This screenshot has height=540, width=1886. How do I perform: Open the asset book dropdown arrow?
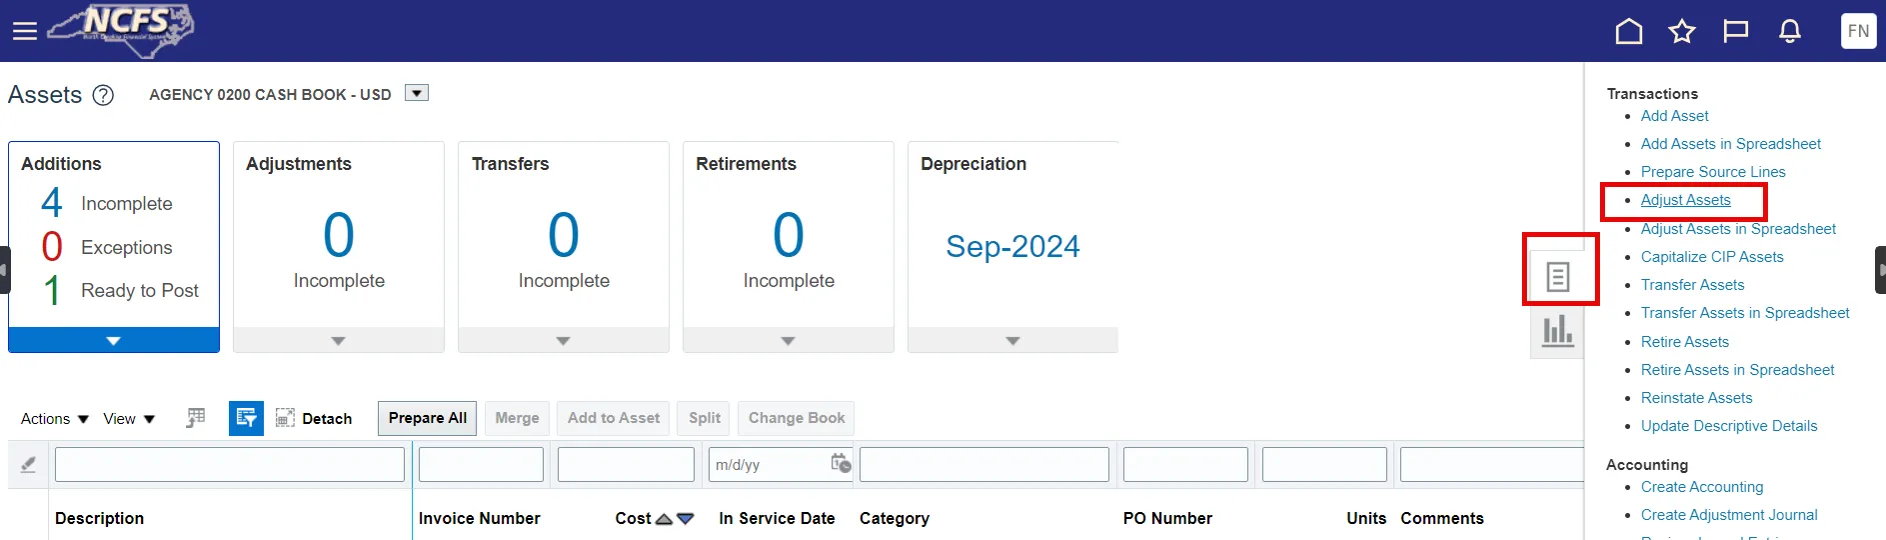pos(417,93)
